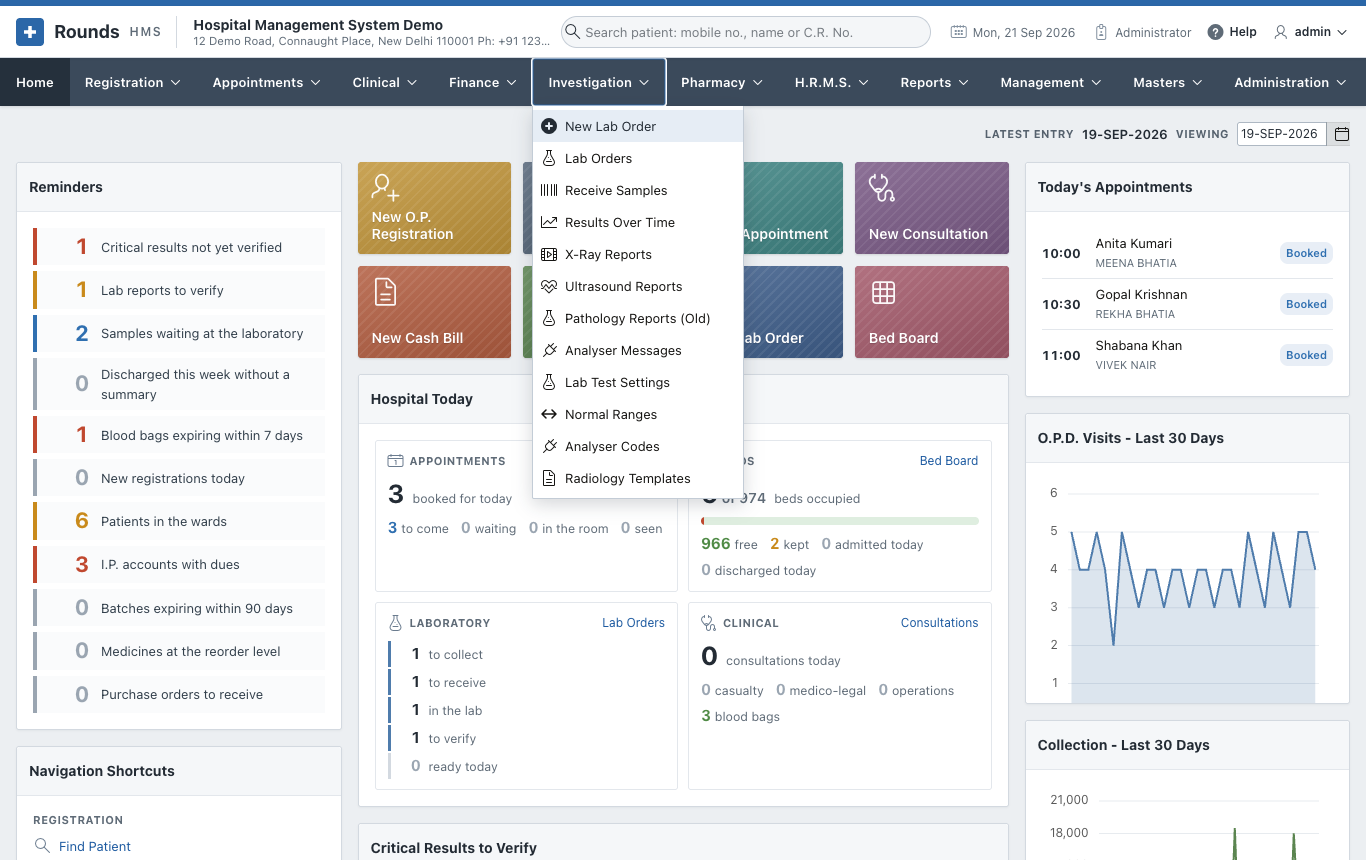
Task: Expand the Registration menu
Action: pyautogui.click(x=133, y=82)
